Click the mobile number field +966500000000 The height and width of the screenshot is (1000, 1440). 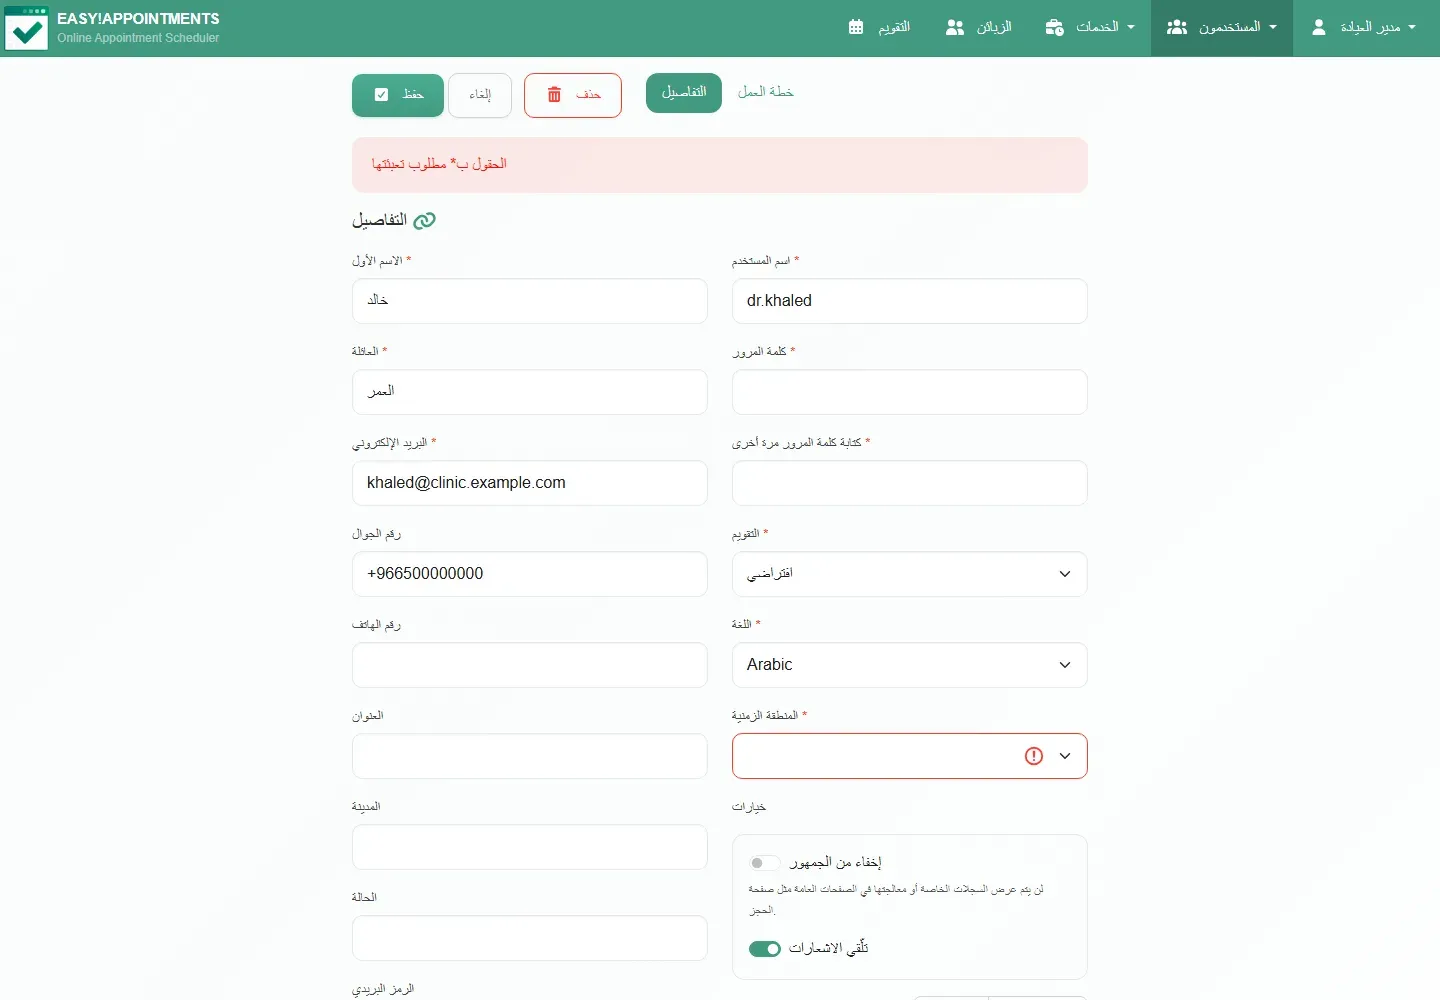coord(530,574)
